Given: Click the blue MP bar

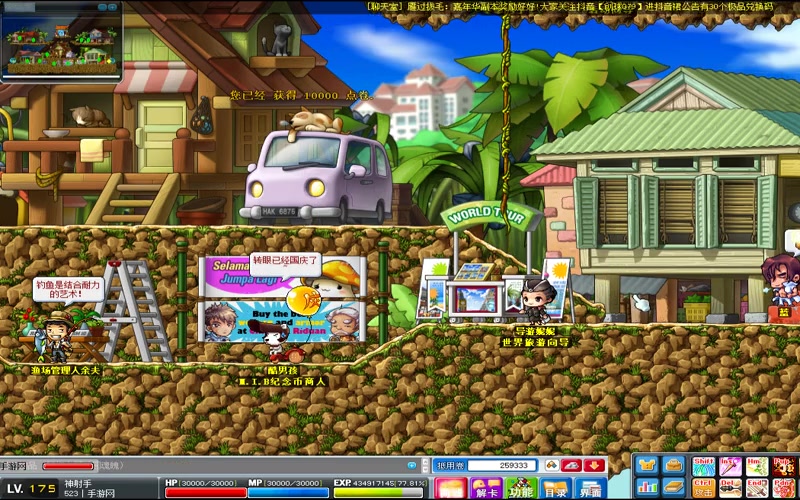Looking at the screenshot, I should pos(288,492).
